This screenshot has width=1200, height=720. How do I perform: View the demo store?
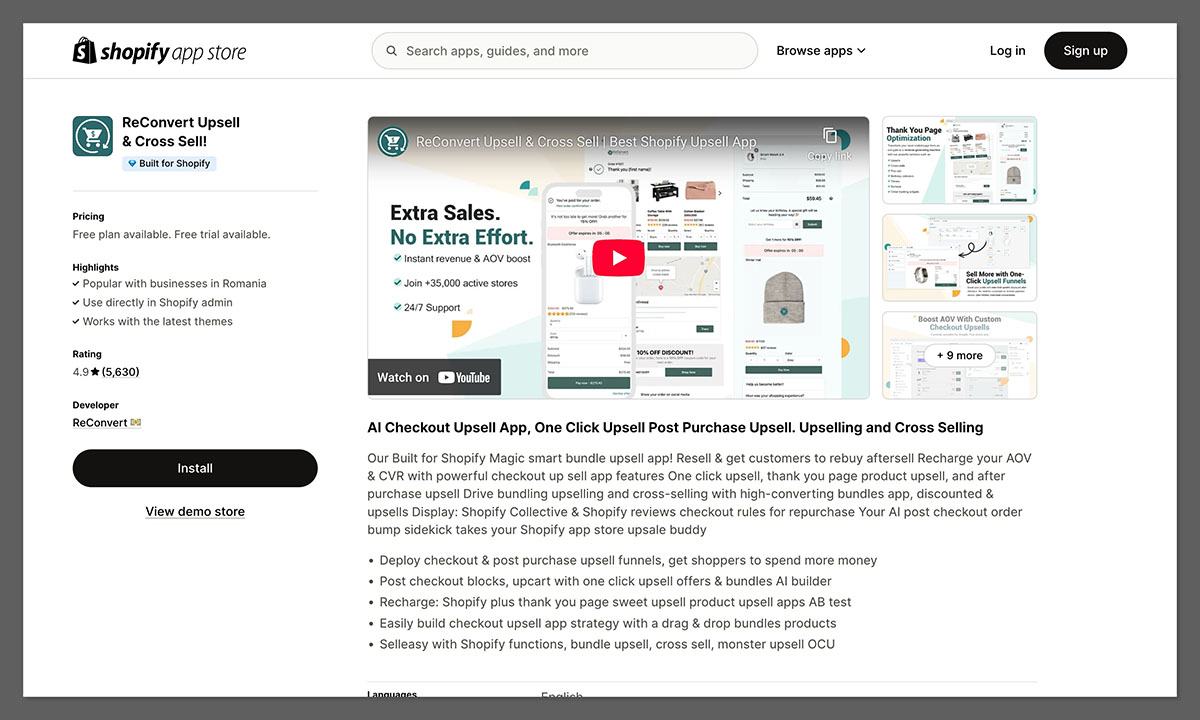194,511
